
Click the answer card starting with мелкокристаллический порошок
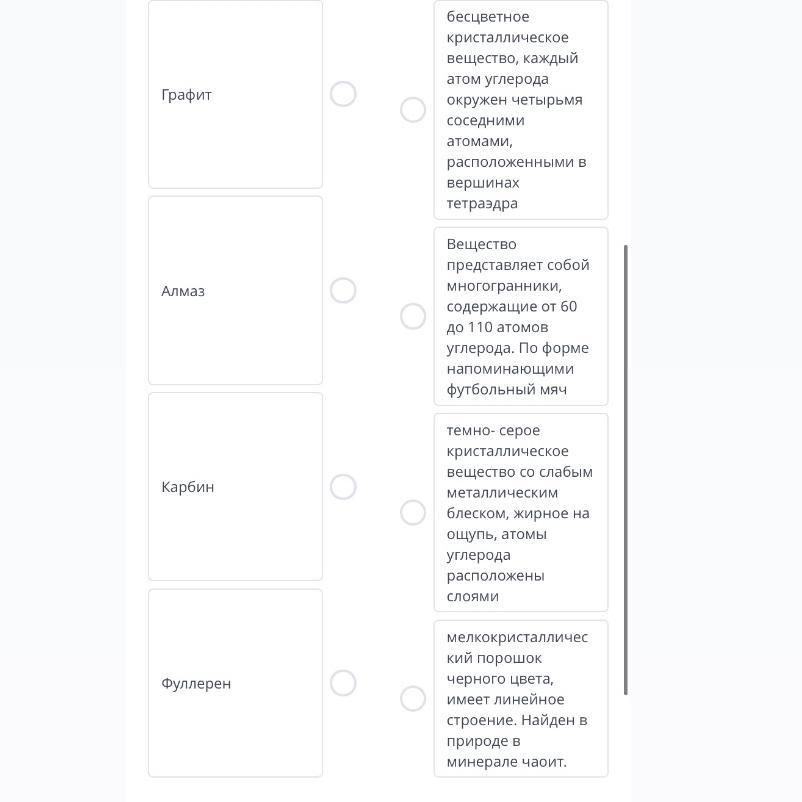coord(520,698)
